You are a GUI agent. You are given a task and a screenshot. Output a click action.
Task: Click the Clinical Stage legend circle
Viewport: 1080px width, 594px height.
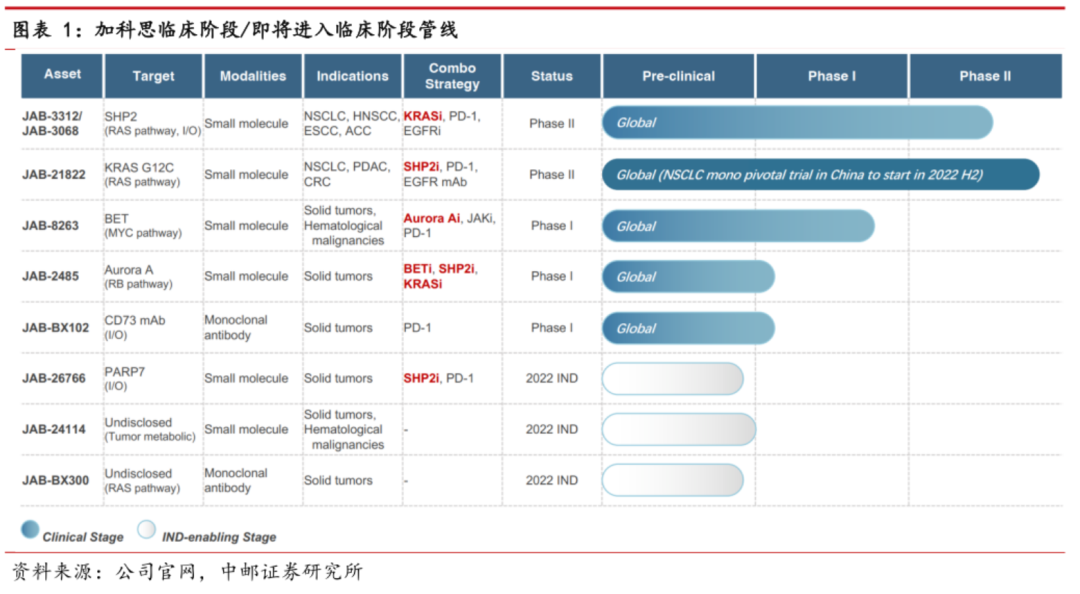point(30,530)
